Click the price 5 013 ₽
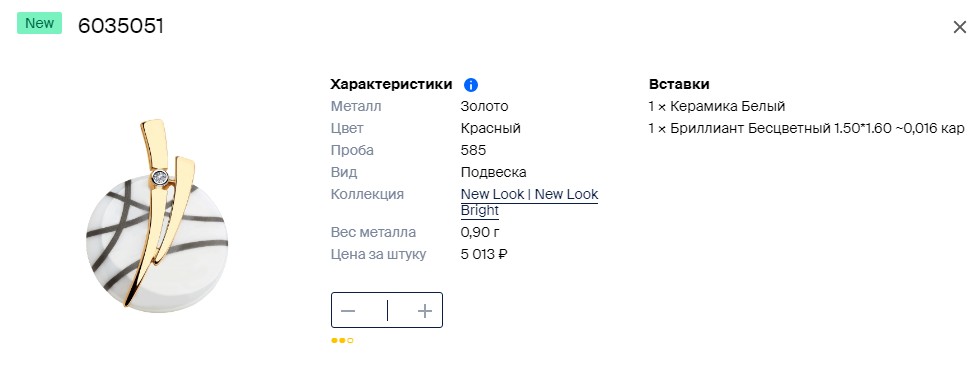The height and width of the screenshot is (368, 975). pyautogui.click(x=484, y=254)
